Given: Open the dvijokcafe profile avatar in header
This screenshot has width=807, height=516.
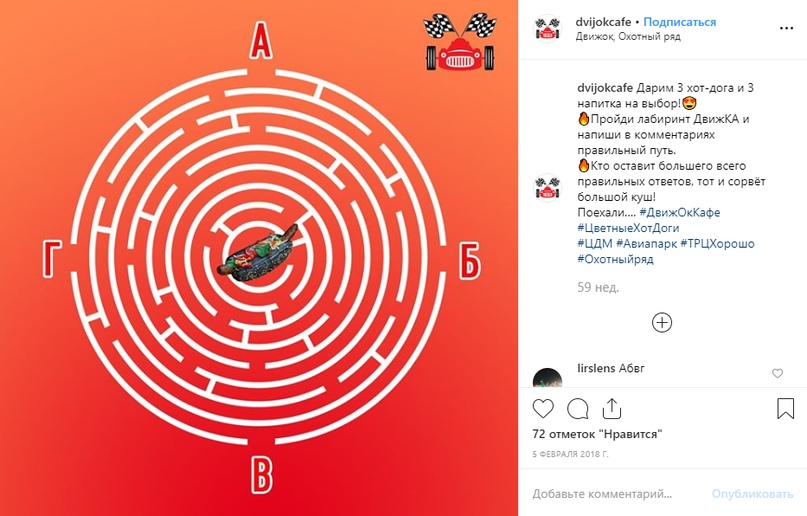Looking at the screenshot, I should point(547,28).
